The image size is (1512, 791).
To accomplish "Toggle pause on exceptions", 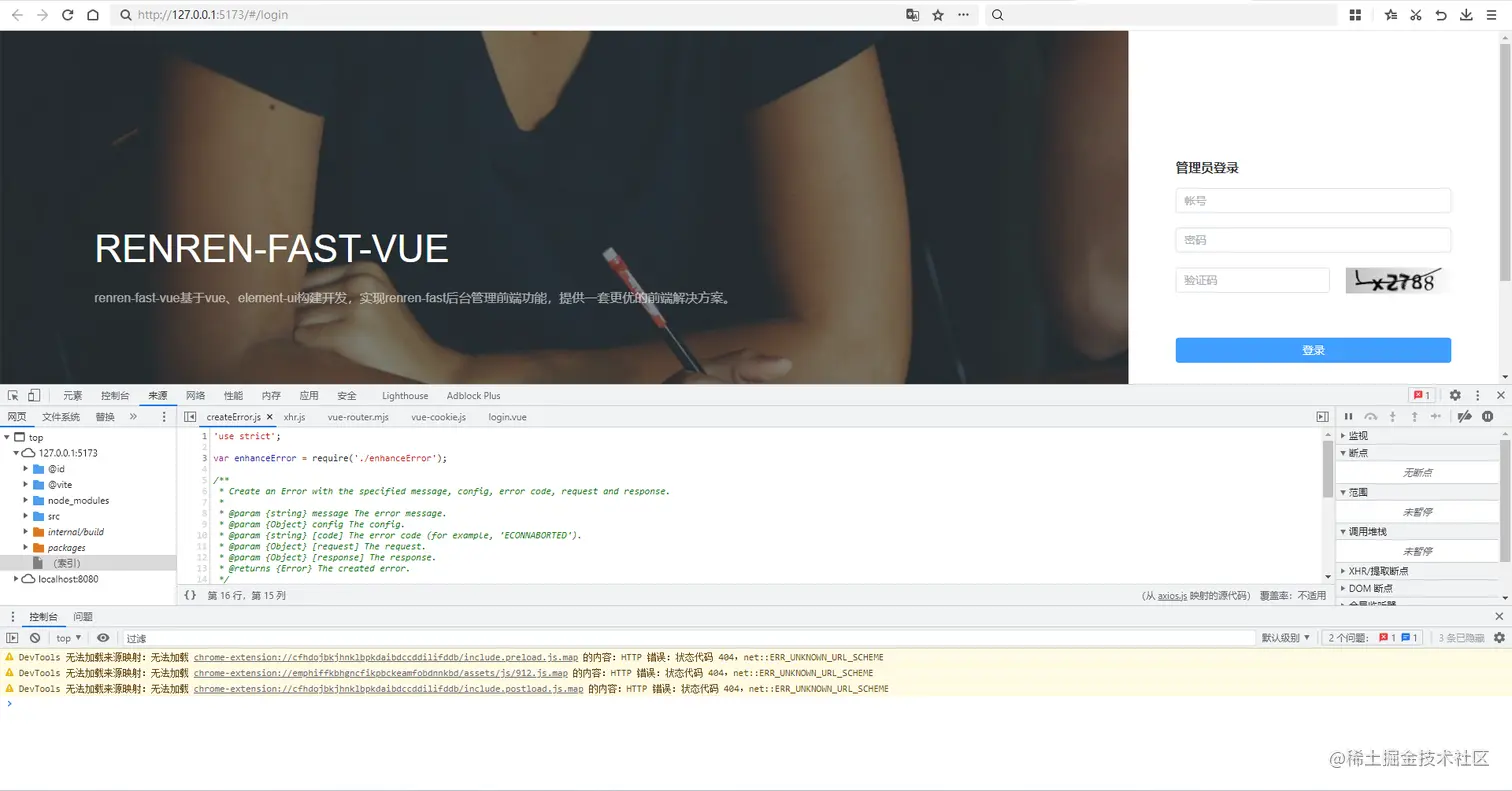I will (x=1488, y=417).
